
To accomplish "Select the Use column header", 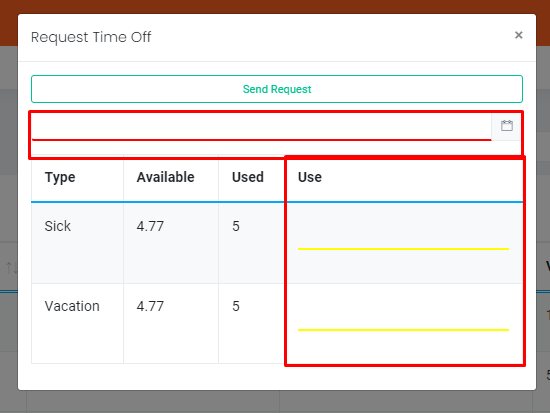I will pyautogui.click(x=310, y=177).
